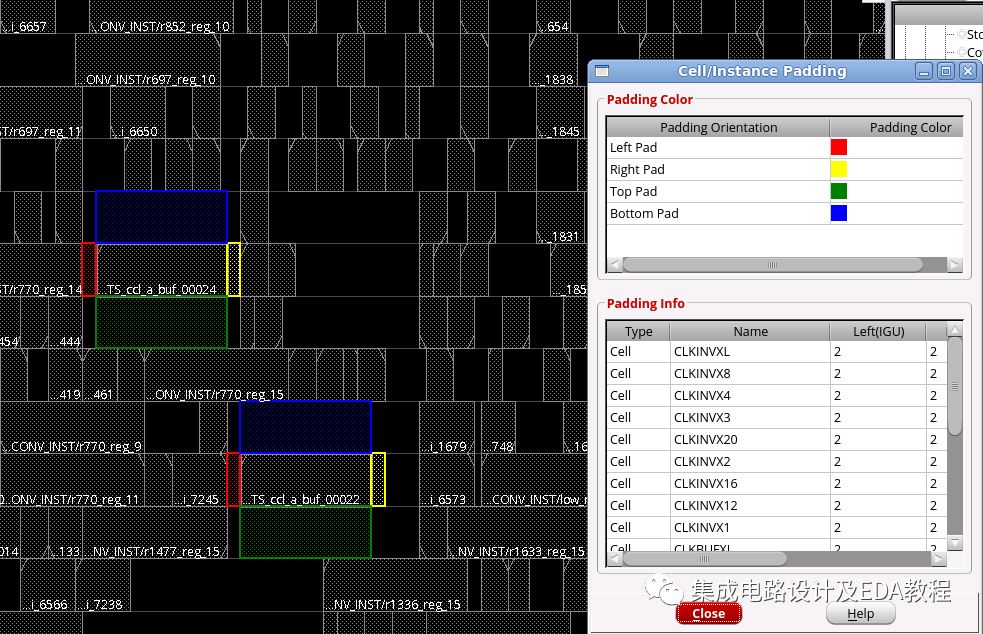Sort by Padding Orientation column header

pos(718,127)
